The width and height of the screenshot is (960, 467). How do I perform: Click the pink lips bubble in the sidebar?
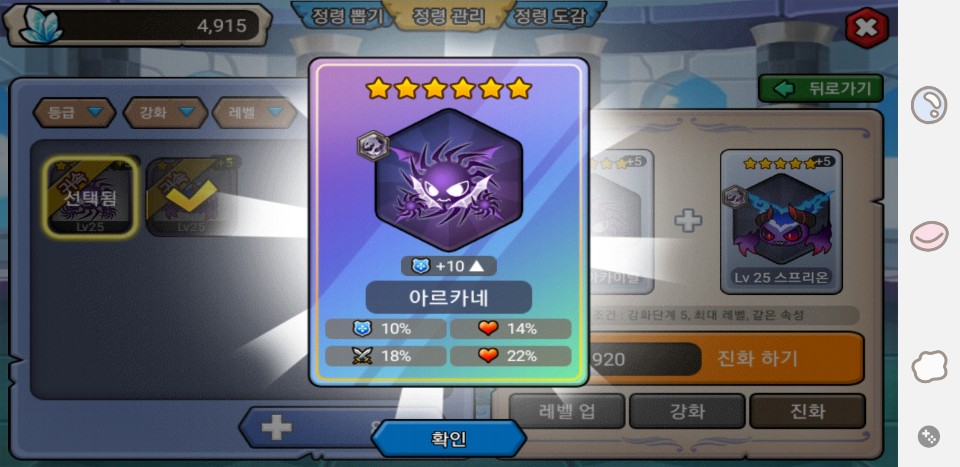(x=929, y=236)
